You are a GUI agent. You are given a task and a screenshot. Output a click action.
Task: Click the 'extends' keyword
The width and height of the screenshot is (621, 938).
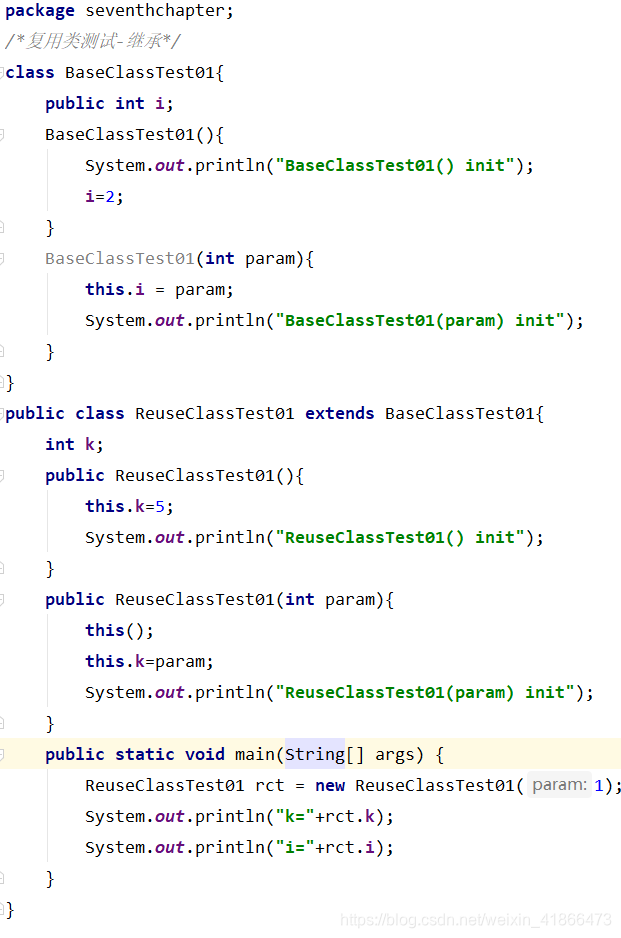(x=339, y=413)
